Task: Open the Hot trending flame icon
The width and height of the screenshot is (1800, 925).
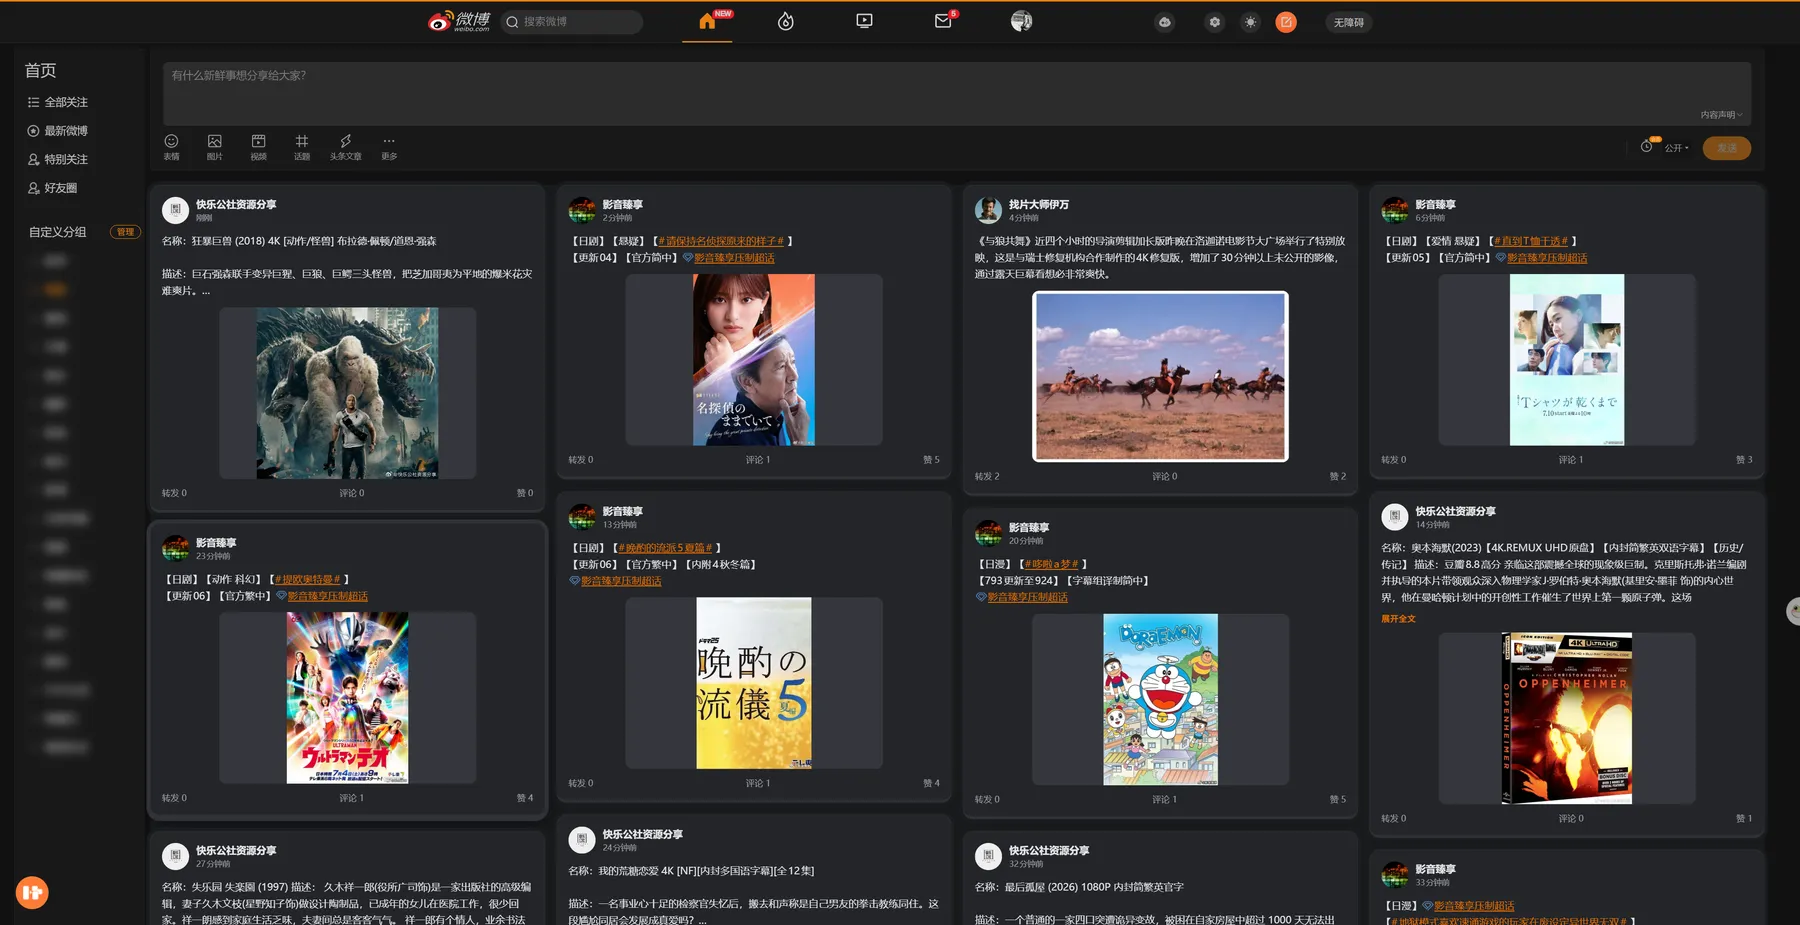Action: point(786,21)
